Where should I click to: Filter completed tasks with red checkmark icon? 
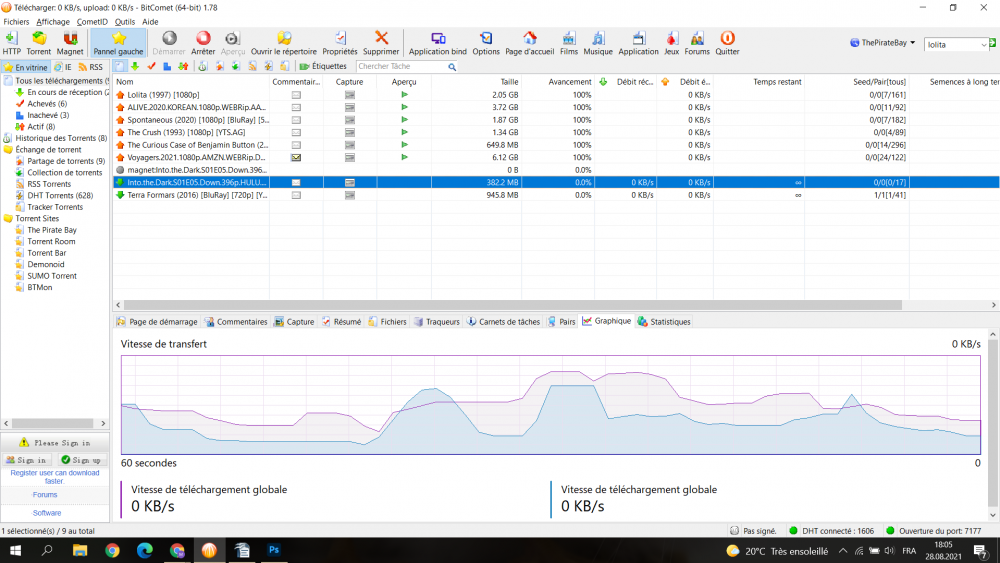(151, 66)
